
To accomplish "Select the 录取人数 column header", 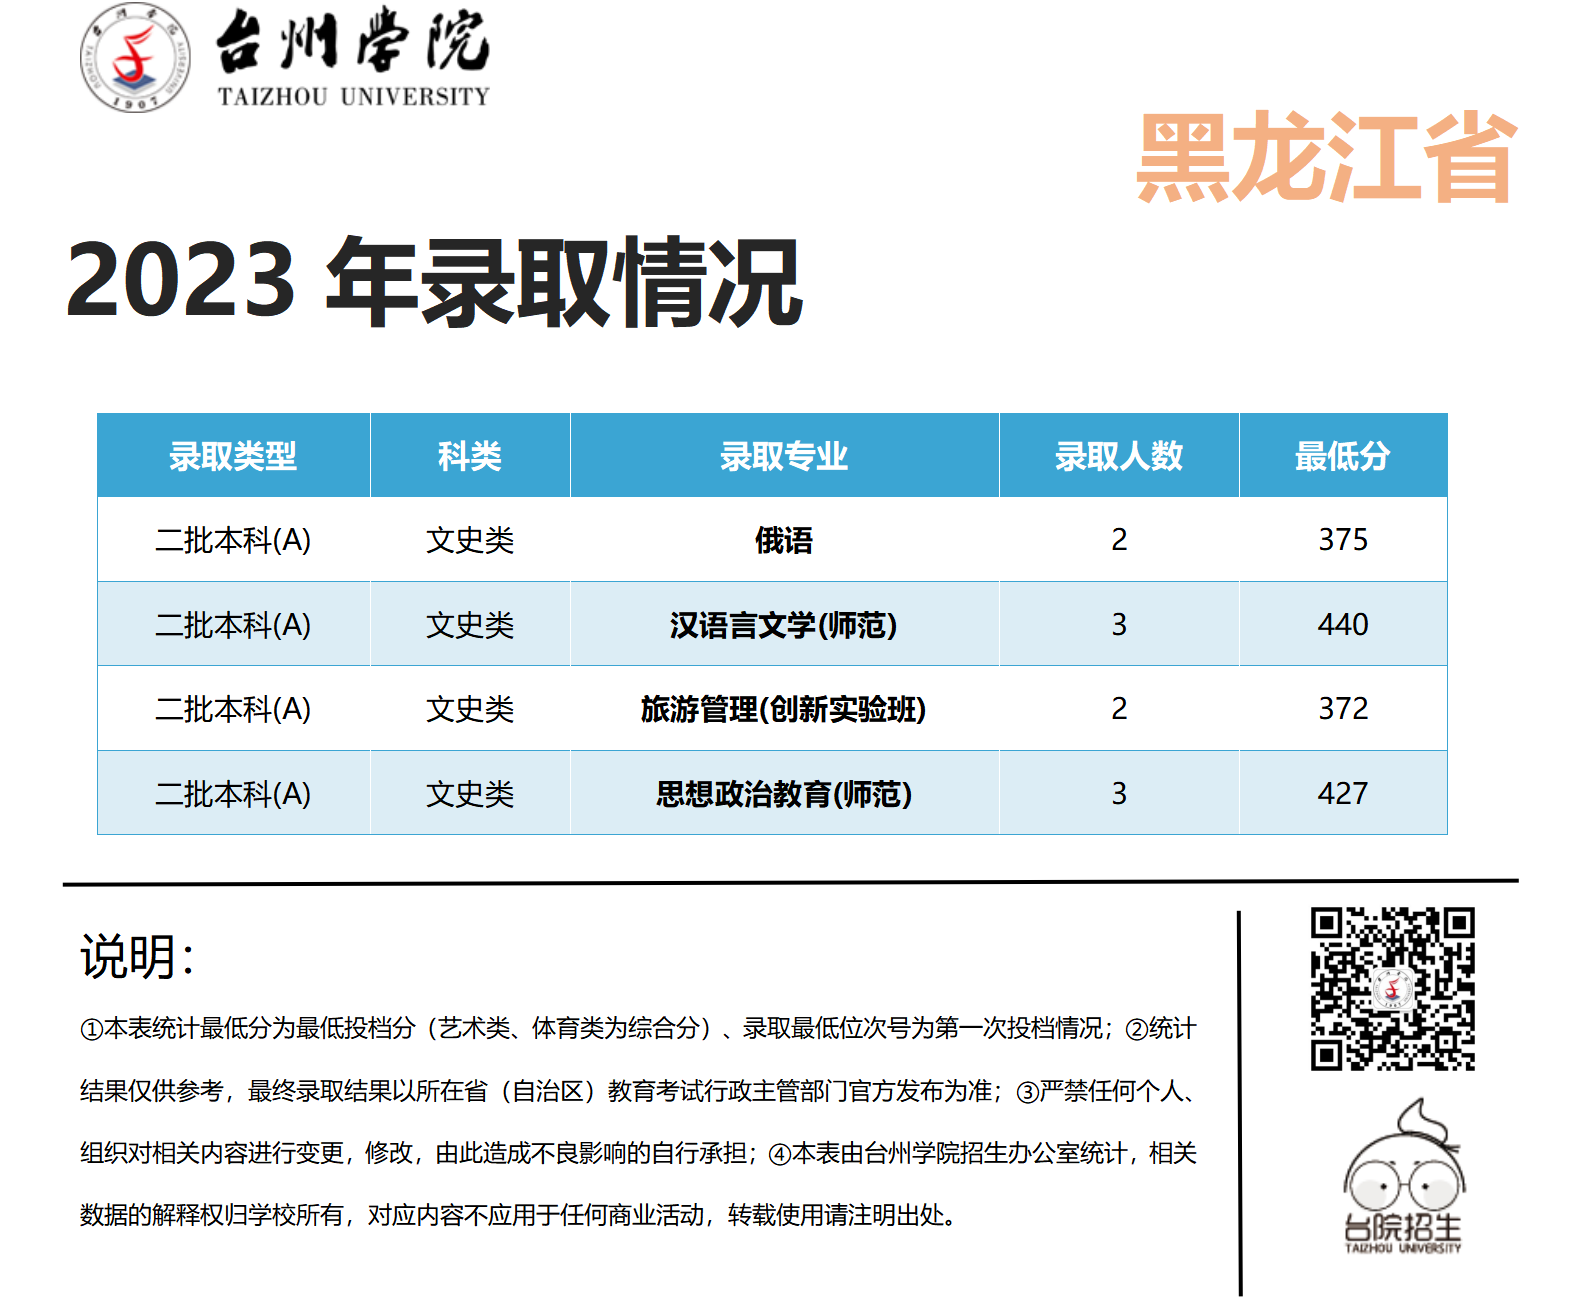I will (1119, 456).
